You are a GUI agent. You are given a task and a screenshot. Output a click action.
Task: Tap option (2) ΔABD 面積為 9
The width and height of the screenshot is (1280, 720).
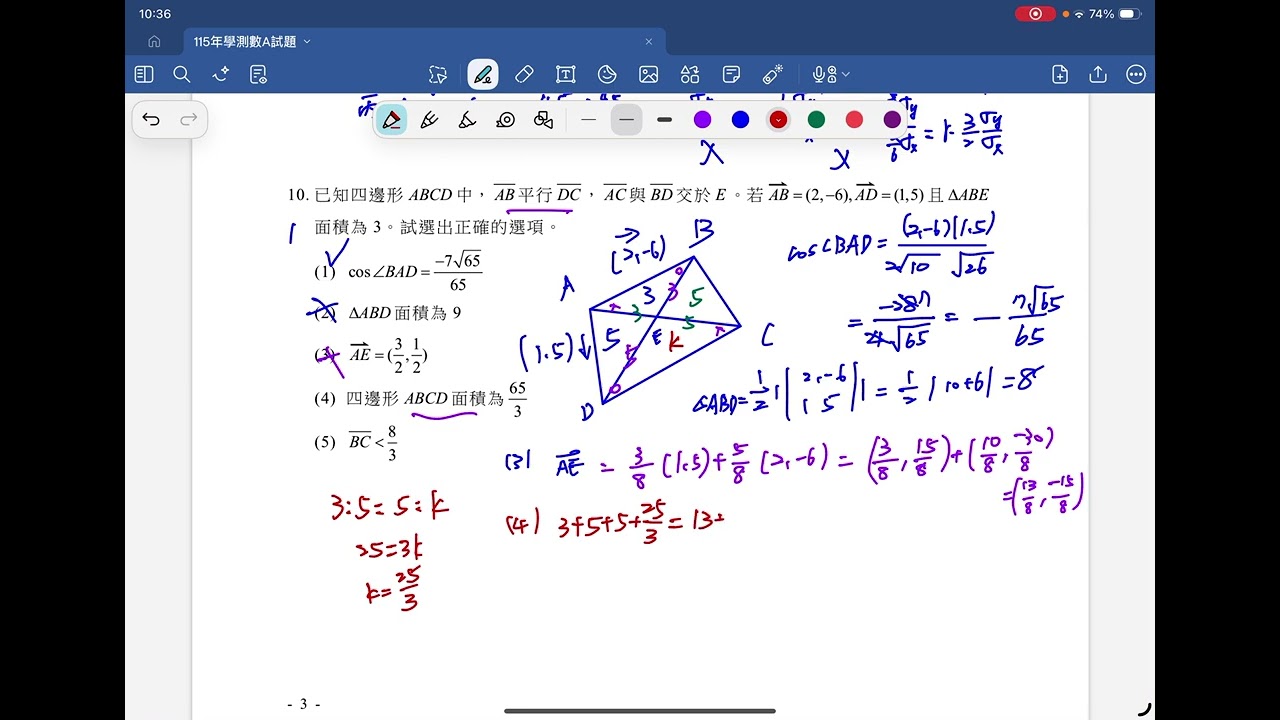(x=388, y=313)
